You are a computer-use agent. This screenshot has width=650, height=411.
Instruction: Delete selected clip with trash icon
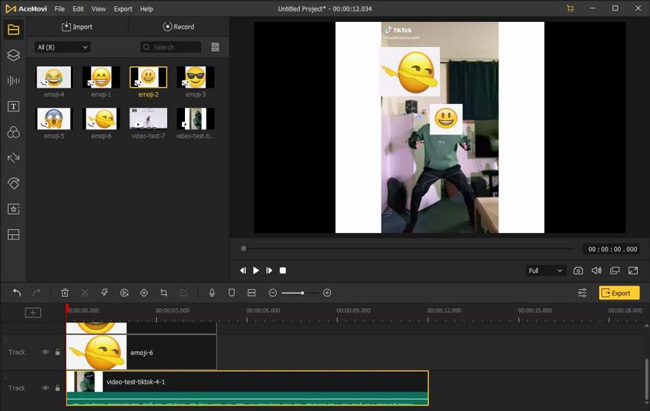point(65,293)
